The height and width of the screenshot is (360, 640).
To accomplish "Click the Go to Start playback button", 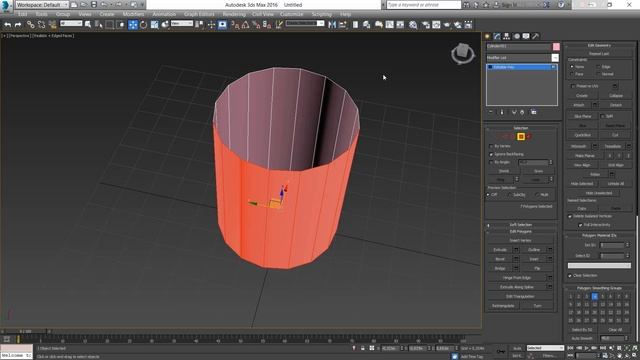I will (x=571, y=348).
